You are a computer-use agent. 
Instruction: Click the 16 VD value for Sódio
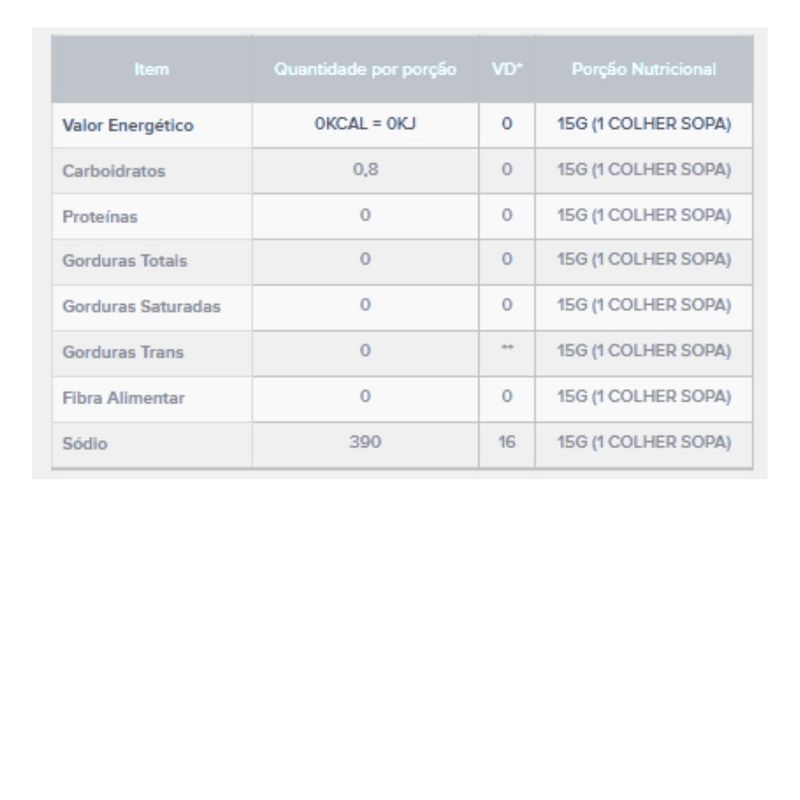507,442
